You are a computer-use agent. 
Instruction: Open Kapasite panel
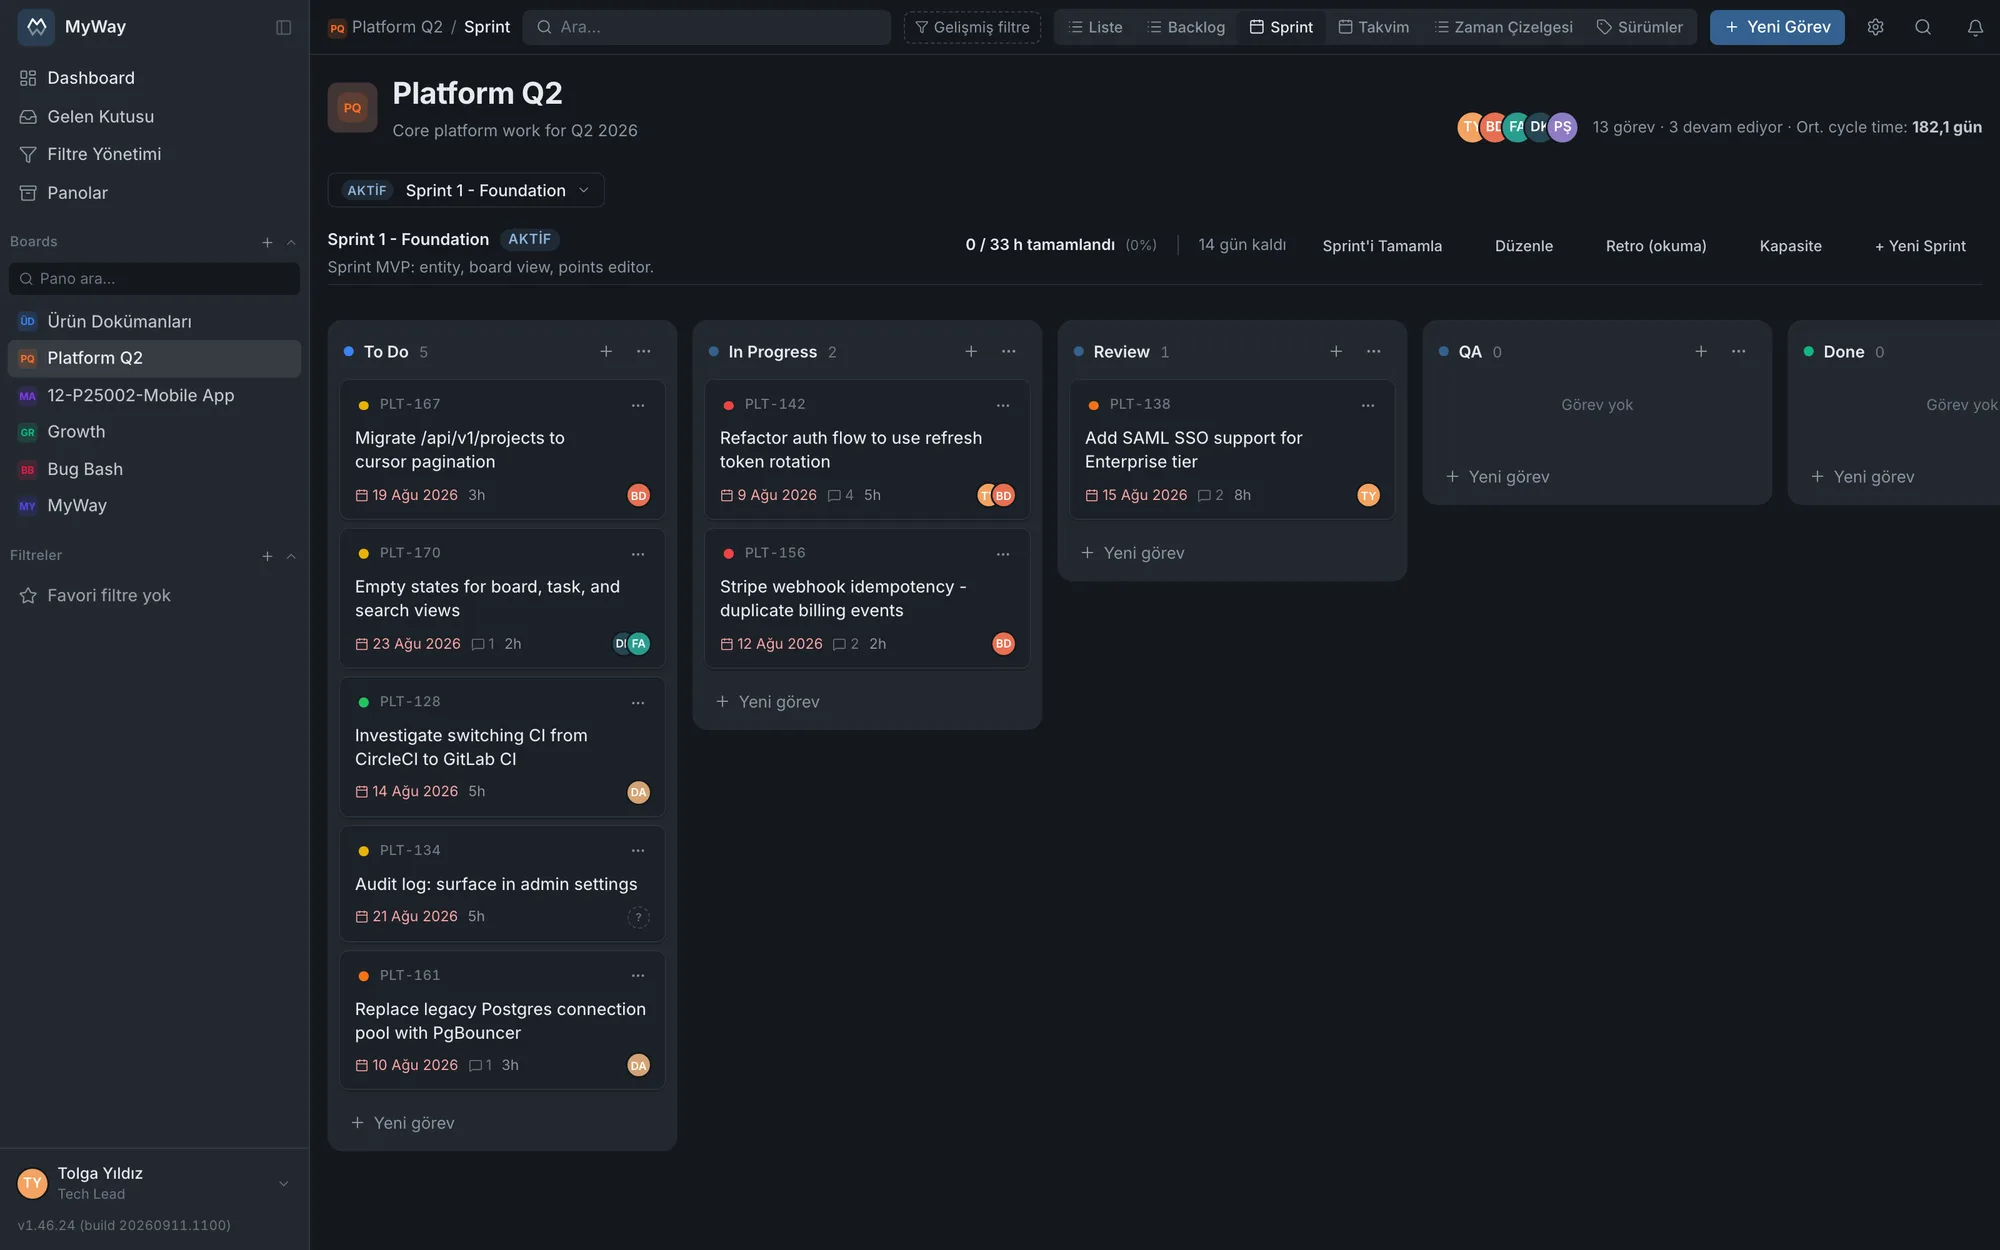(1791, 246)
